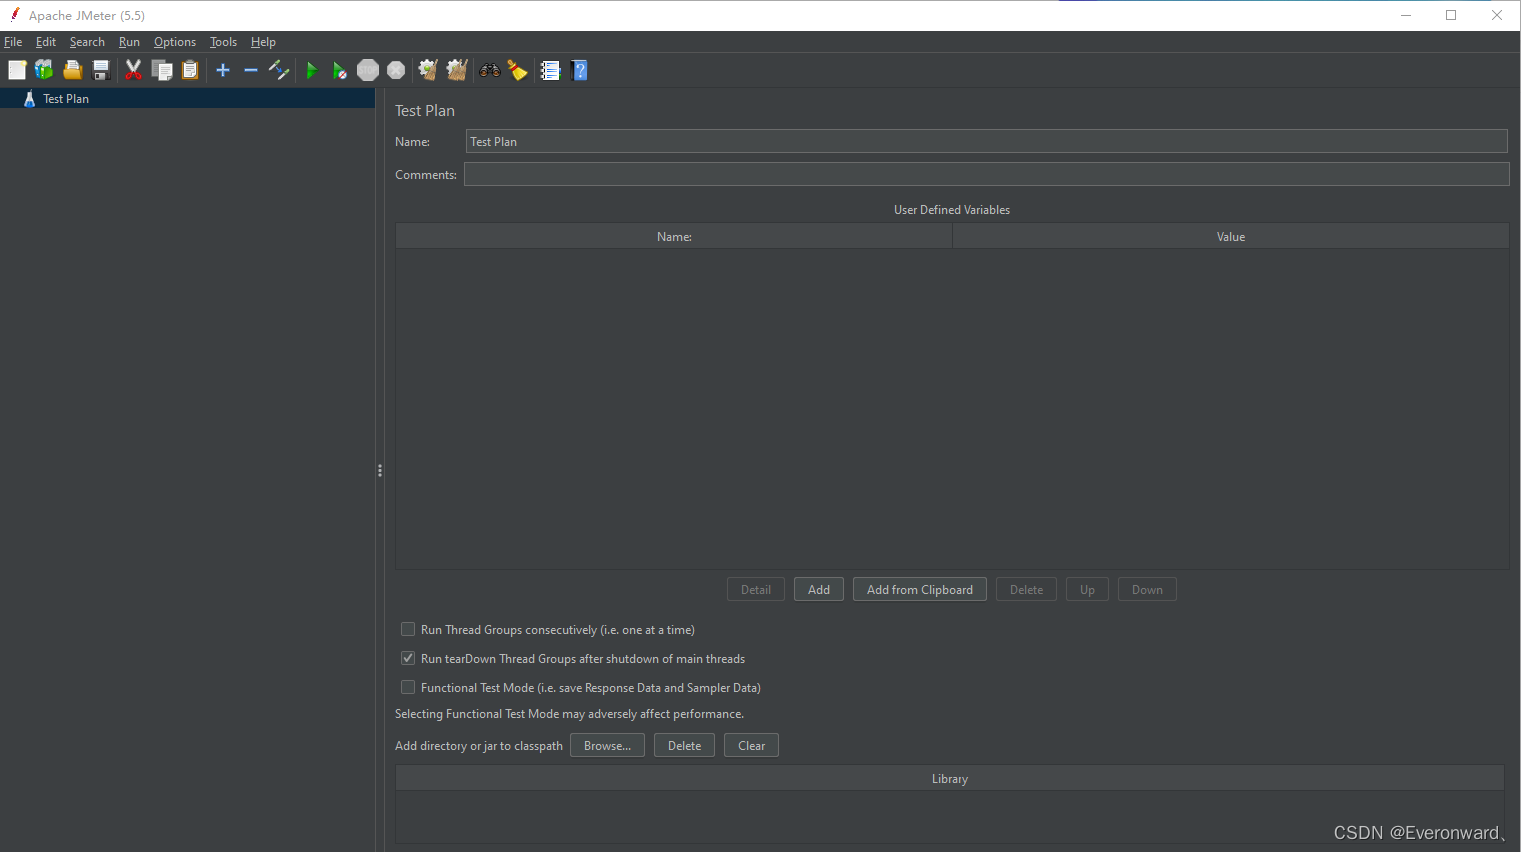Open the Templates icon in the toolbar

[x=44, y=70]
